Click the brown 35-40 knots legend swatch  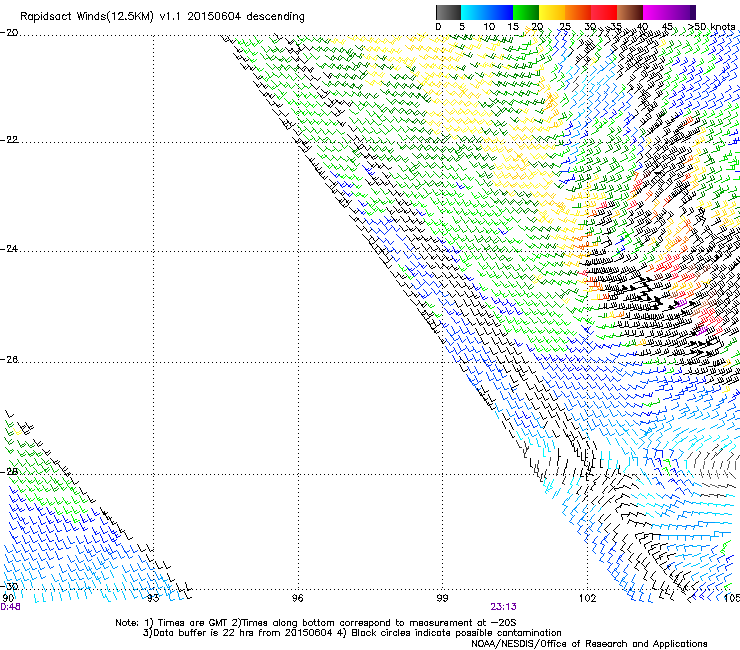(x=630, y=12)
